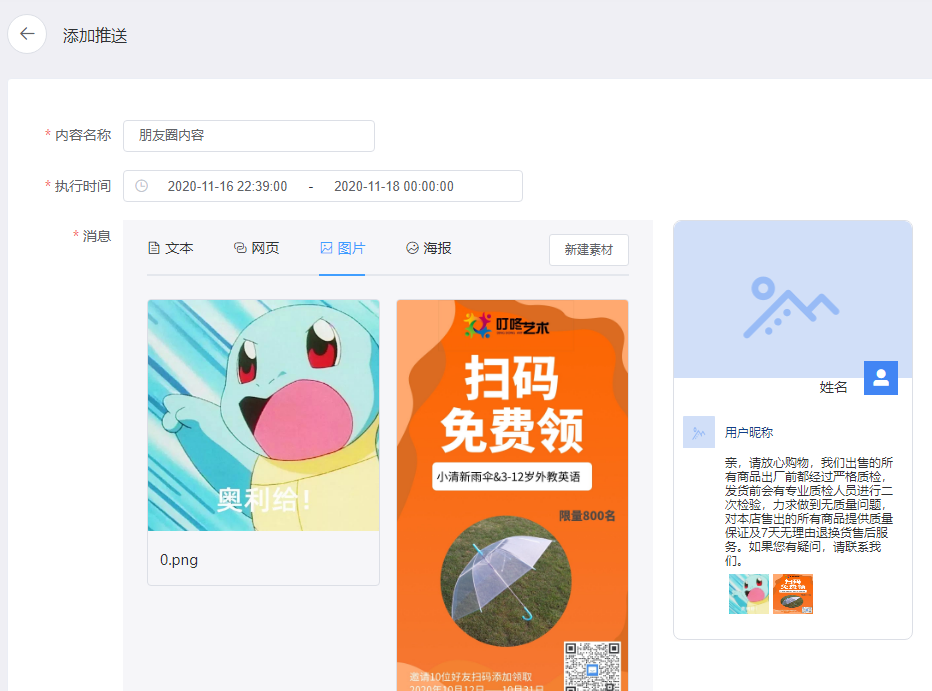The image size is (932, 691).
Task: Click the orange poster thumbnail in preview
Action: click(793, 594)
